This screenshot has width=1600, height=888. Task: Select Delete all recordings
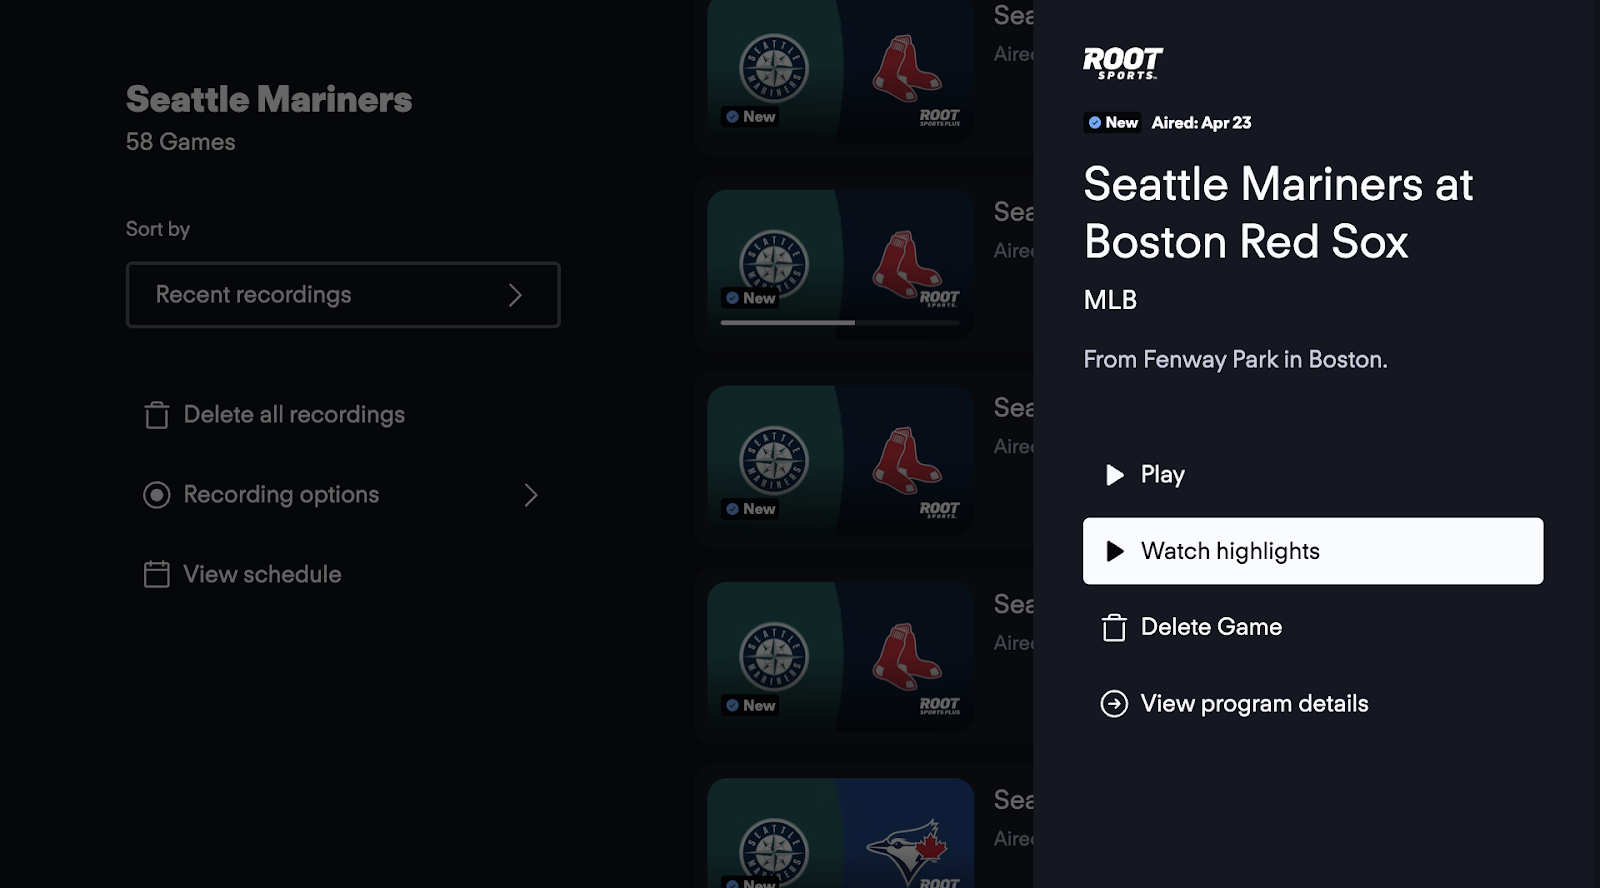(275, 415)
